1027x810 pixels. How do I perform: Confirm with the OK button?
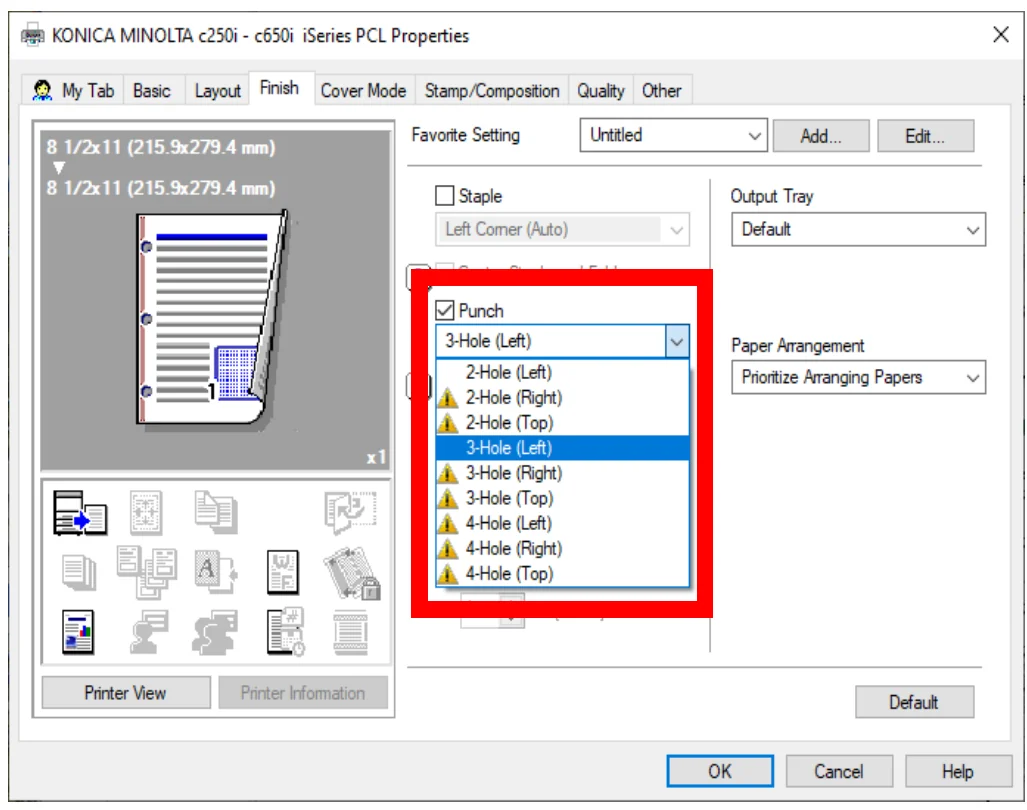click(720, 771)
